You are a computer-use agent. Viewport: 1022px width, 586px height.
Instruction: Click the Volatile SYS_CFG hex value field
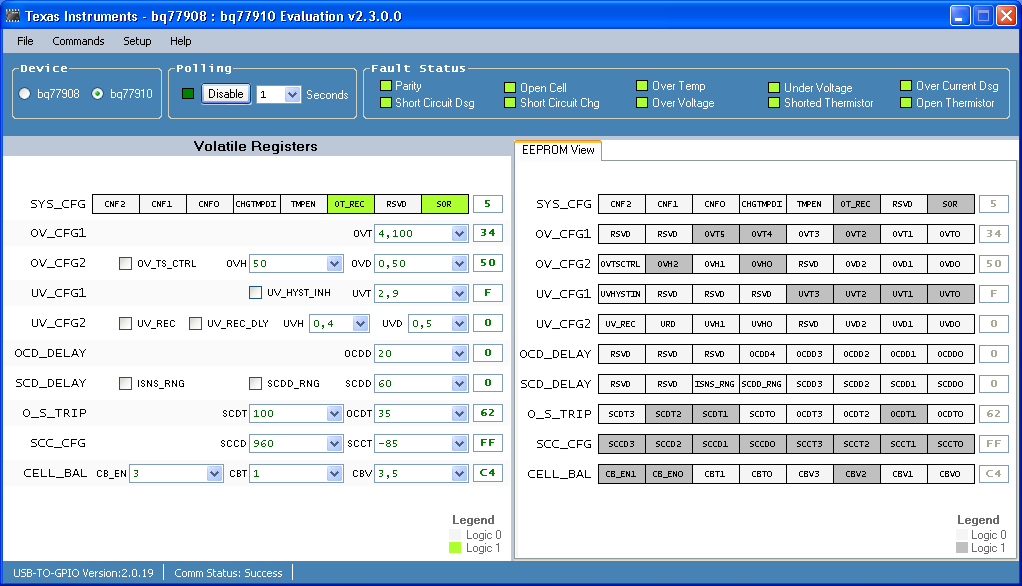pyautogui.click(x=488, y=204)
